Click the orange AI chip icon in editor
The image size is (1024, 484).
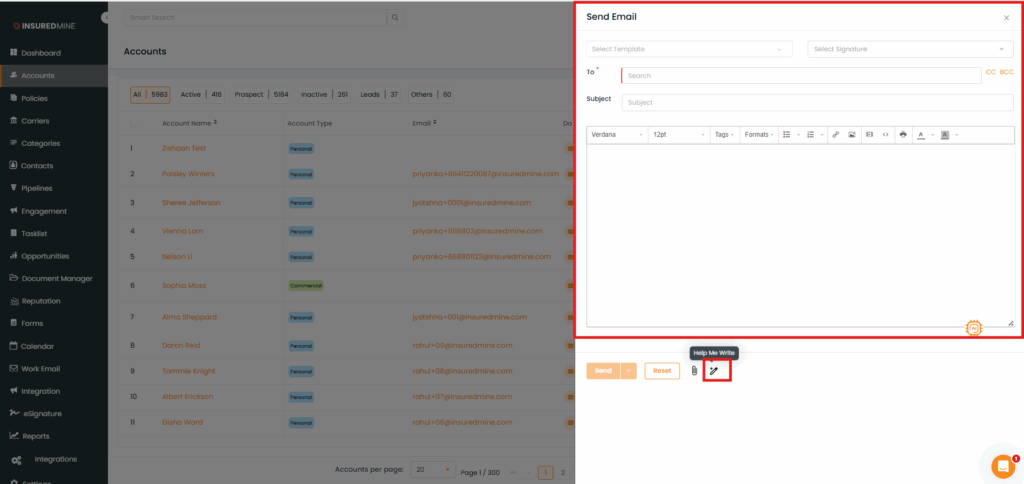[973, 327]
